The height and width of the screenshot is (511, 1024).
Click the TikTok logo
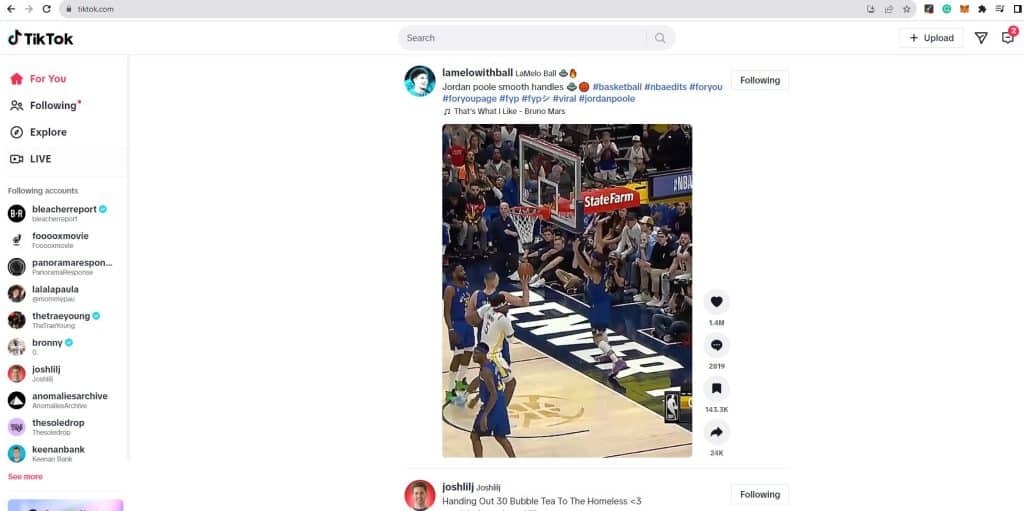(x=41, y=38)
